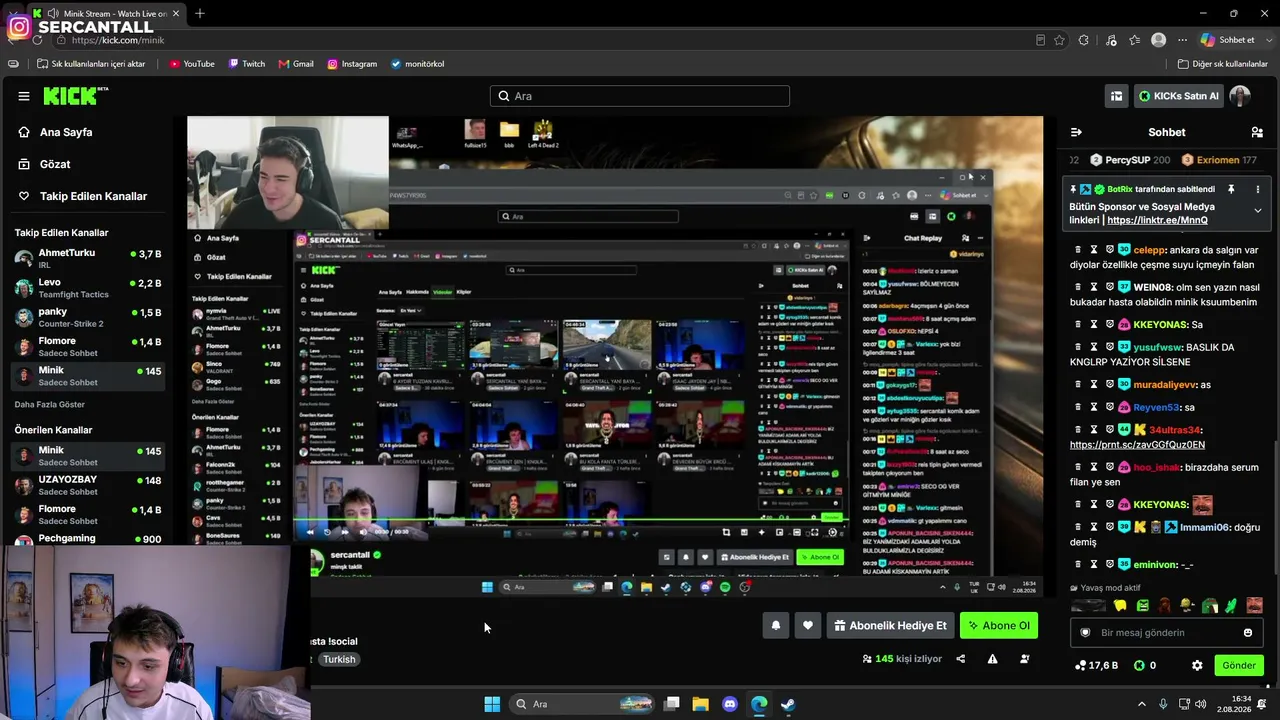Click Abonelik Hediye Et button
Screen dimensions: 1280x720
[x=890, y=626]
